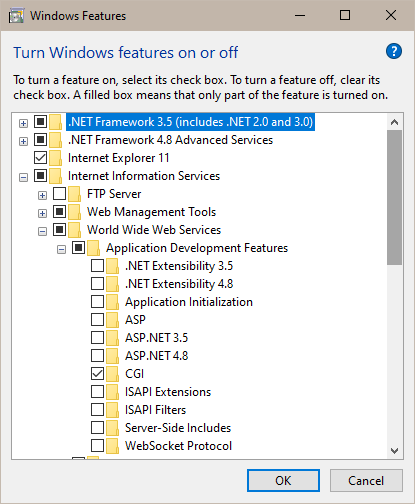
Task: Click the folder icon next to ASP.NET 4.8
Action: pos(112,356)
